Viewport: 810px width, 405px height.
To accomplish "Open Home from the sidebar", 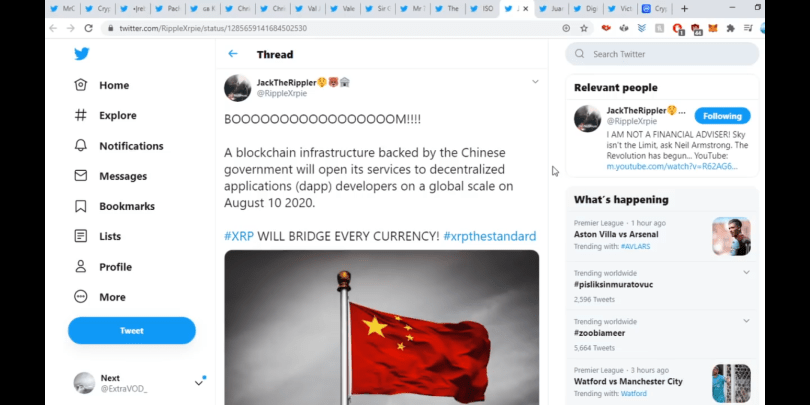I will [x=102, y=85].
